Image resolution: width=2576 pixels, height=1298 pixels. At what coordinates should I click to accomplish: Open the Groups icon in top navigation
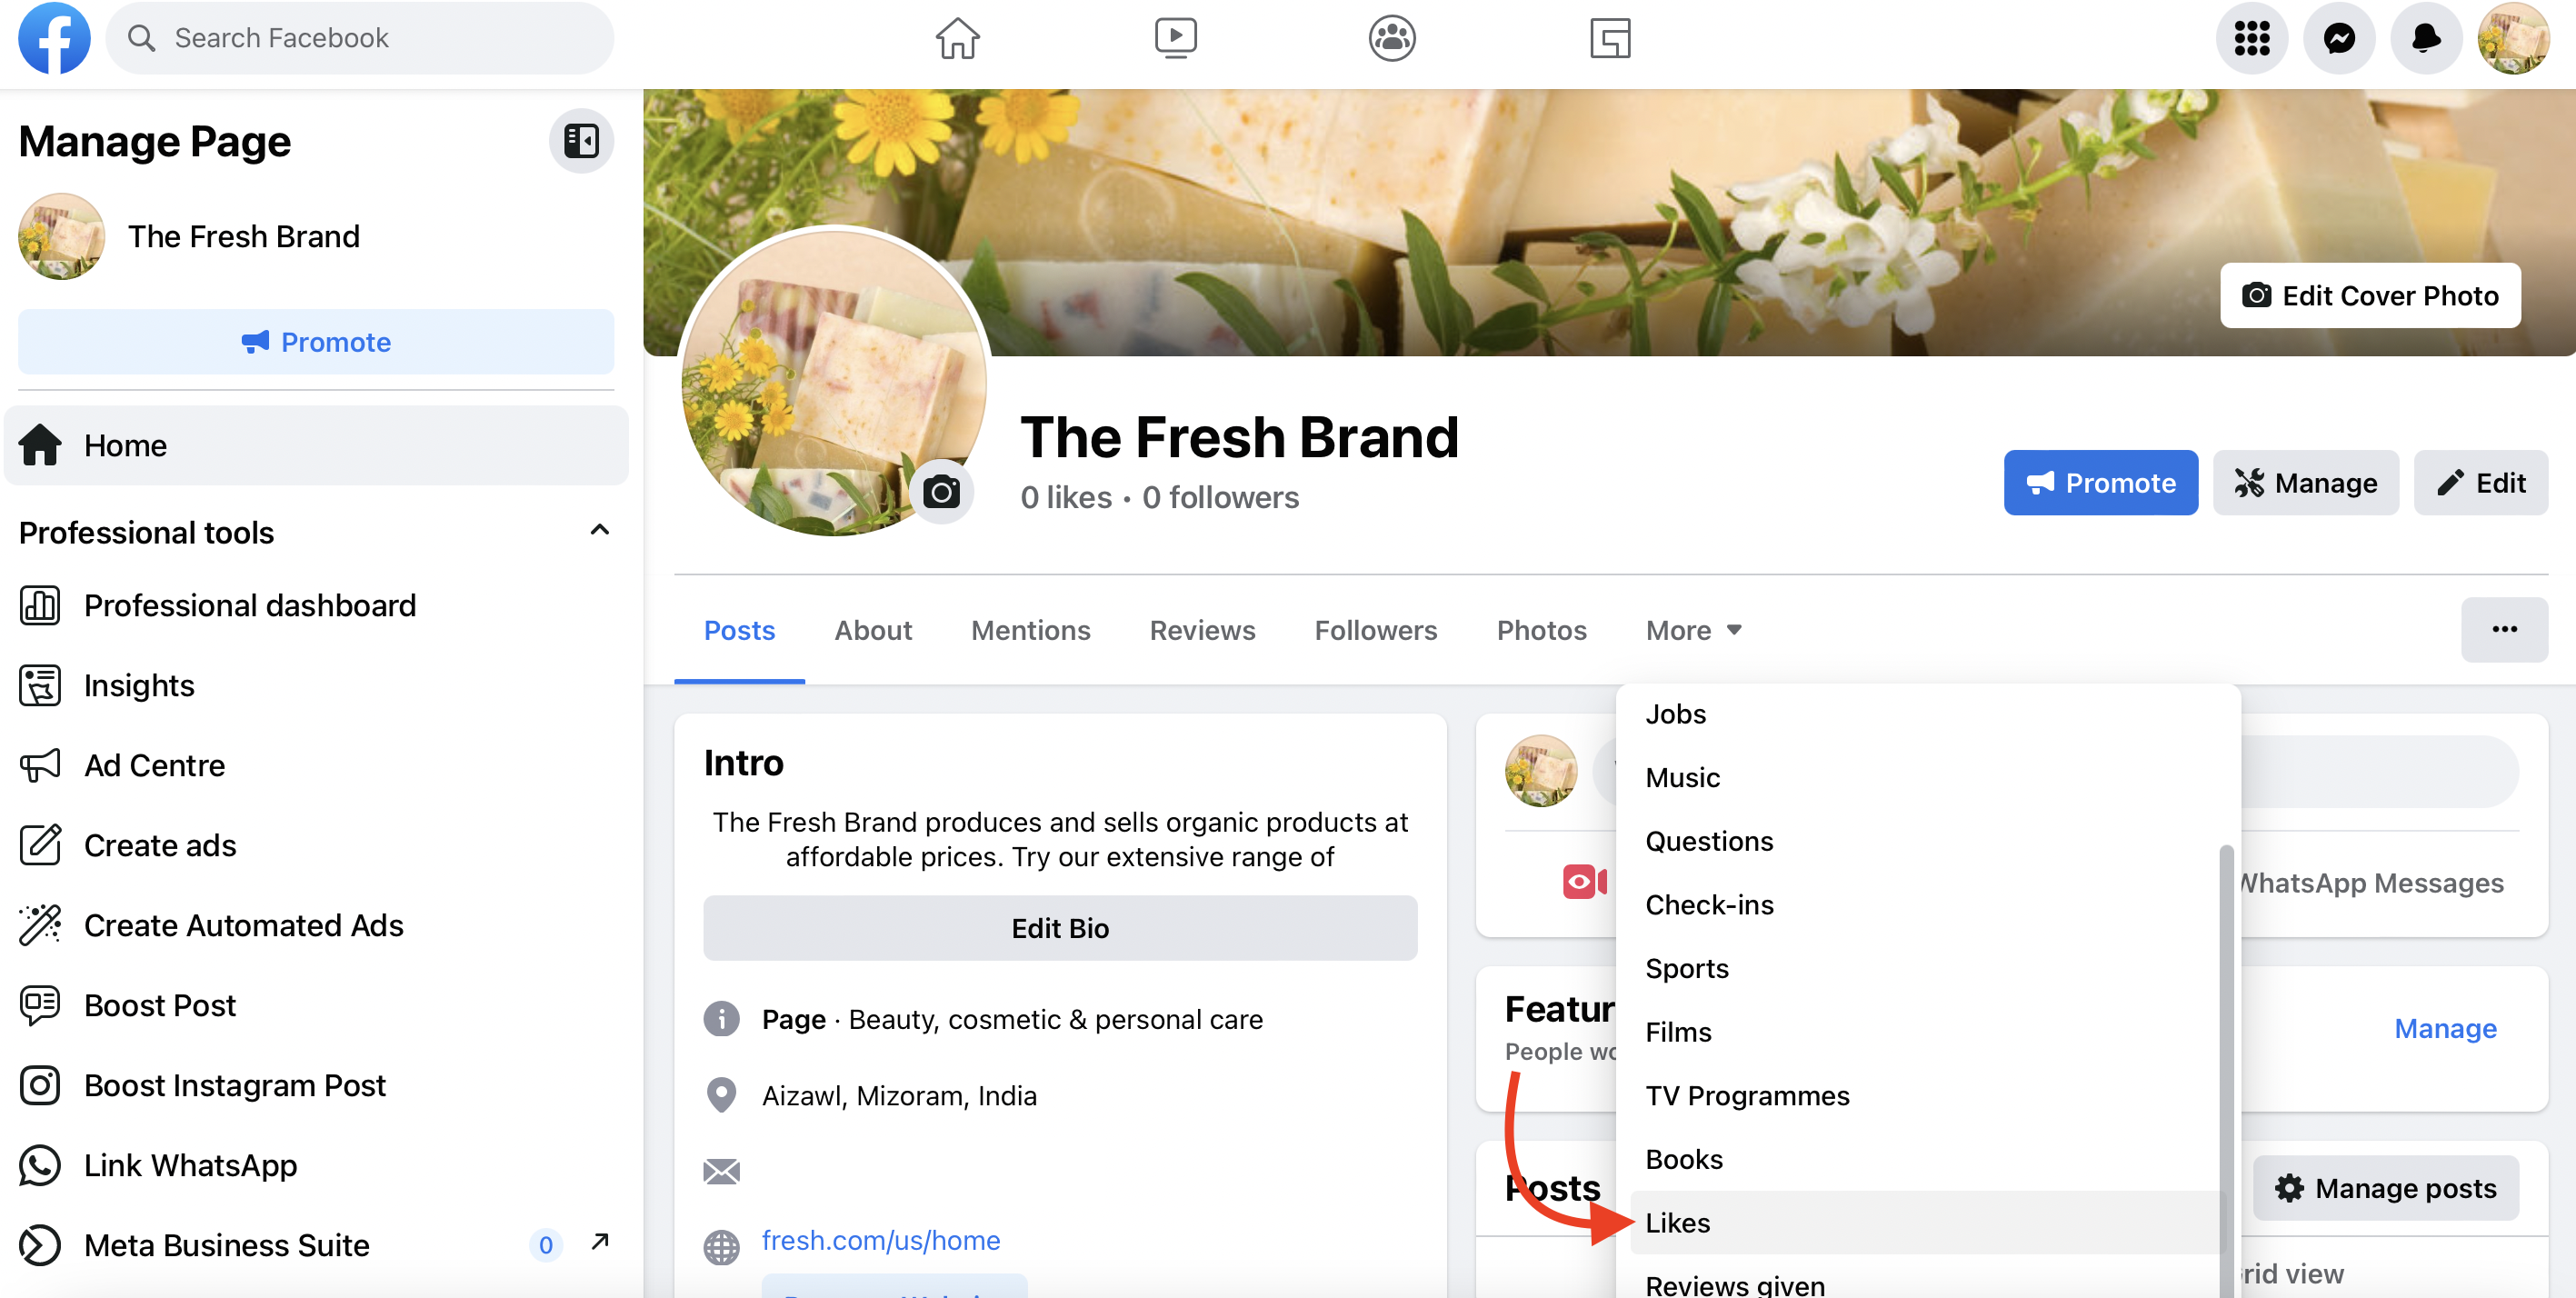(x=1391, y=38)
